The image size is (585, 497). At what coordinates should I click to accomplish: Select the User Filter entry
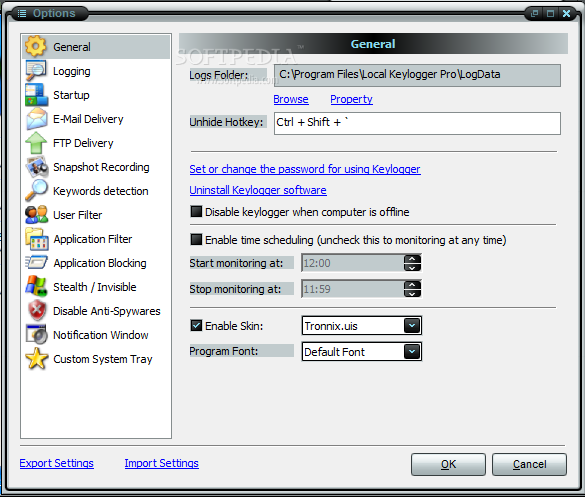pyautogui.click(x=96, y=215)
